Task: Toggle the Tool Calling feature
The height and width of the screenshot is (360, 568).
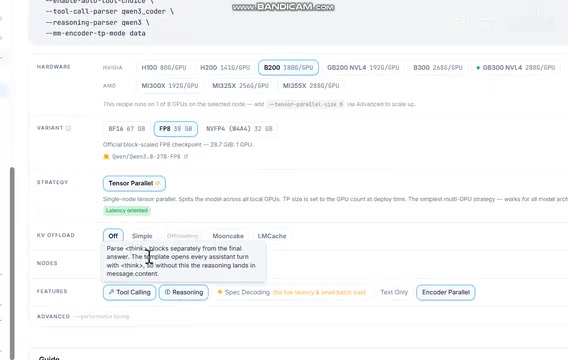Action: pos(129,292)
